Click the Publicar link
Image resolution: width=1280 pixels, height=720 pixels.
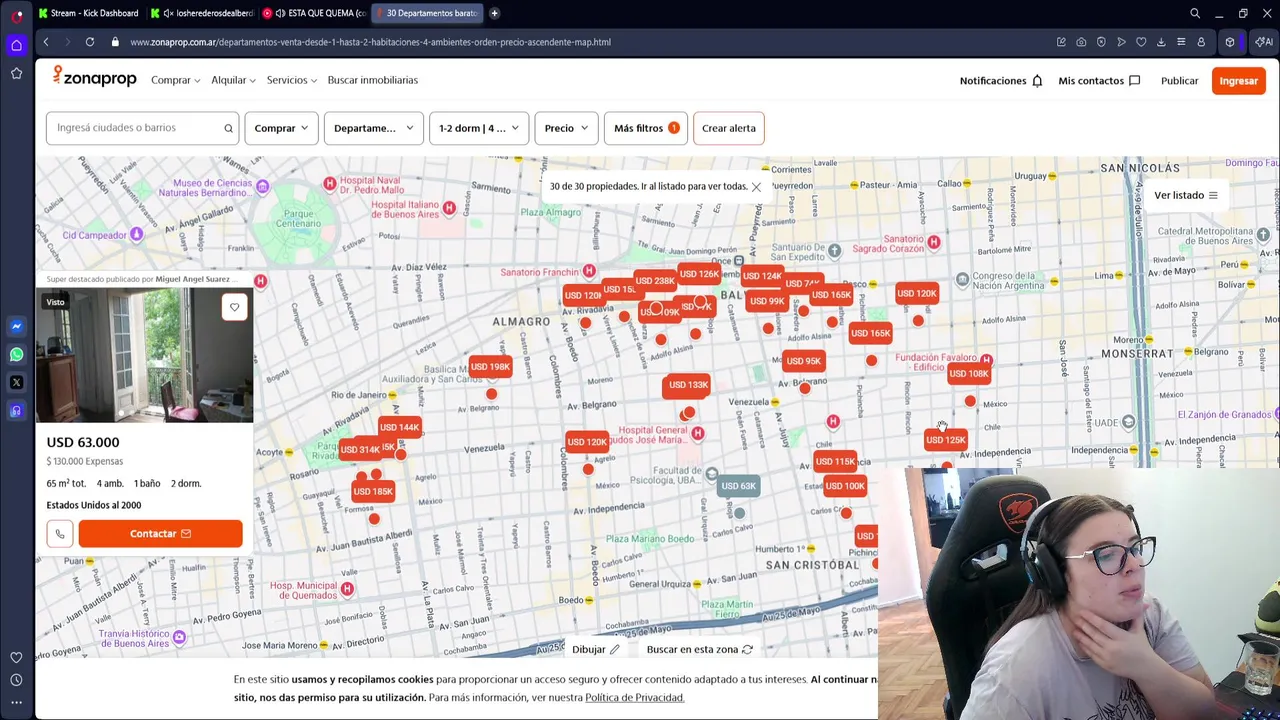tap(1179, 81)
